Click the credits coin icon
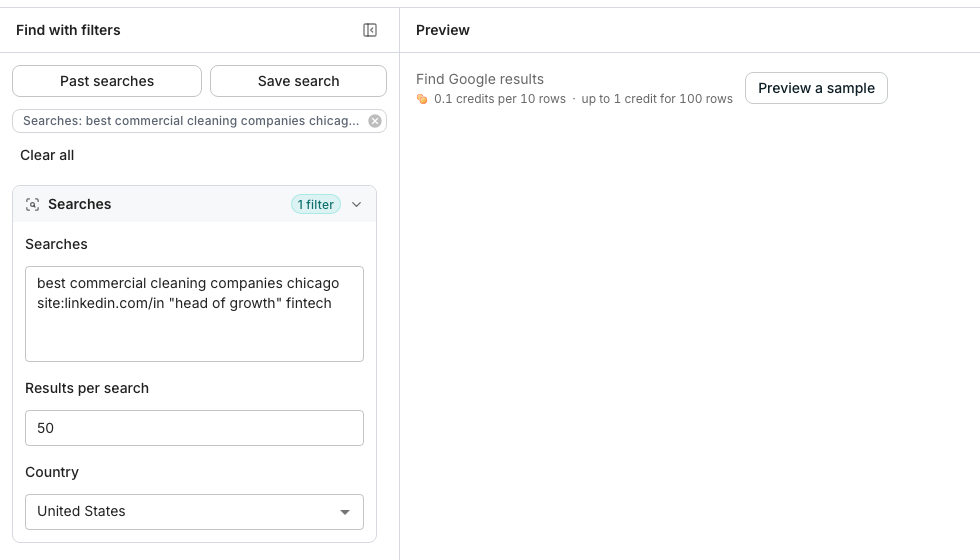980x560 pixels. point(422,99)
